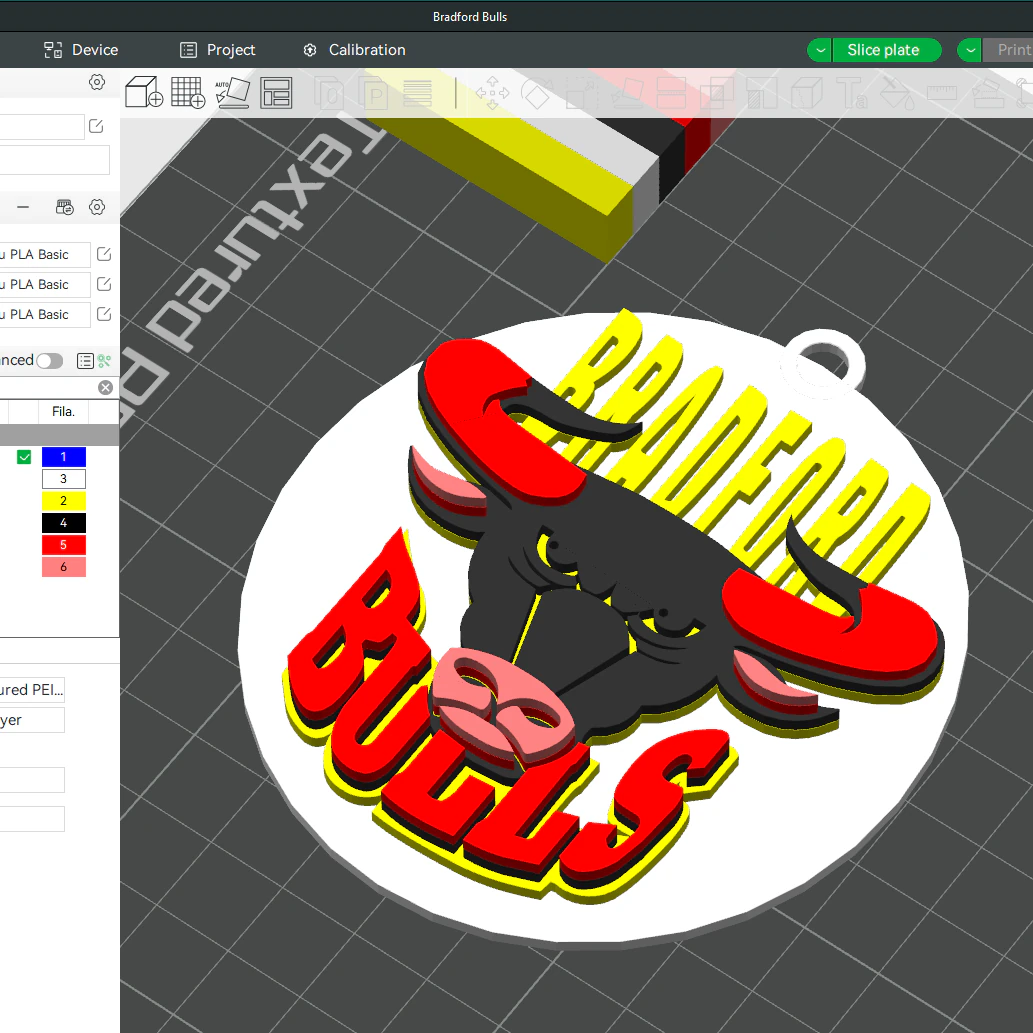Select the Measure ruler tool
1033x1033 pixels.
(941, 94)
